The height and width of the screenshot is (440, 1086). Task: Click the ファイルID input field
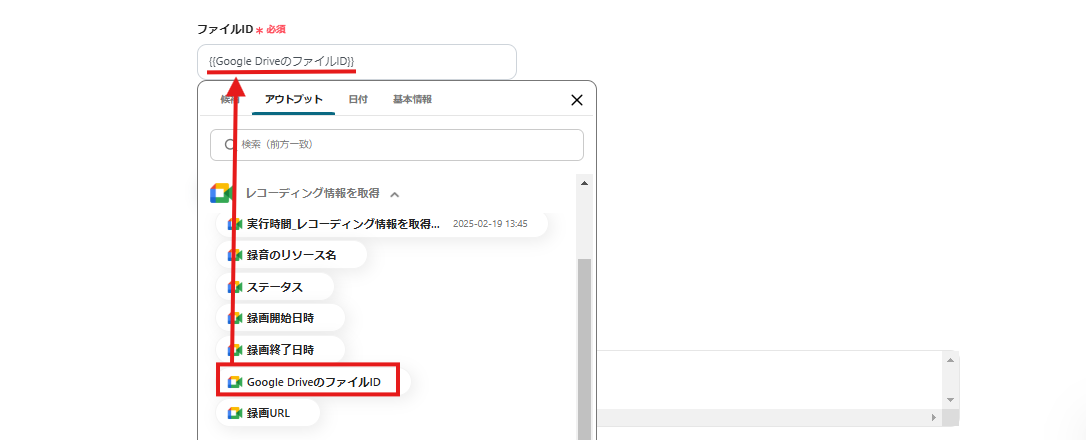tap(357, 62)
